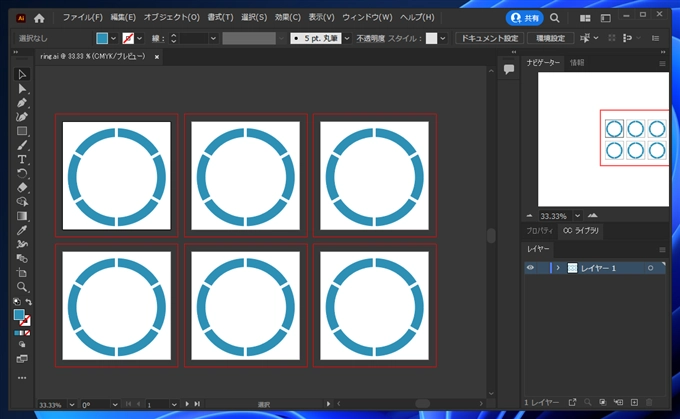
Task: Toggle lock column for レイヤー 1
Action: [542, 268]
